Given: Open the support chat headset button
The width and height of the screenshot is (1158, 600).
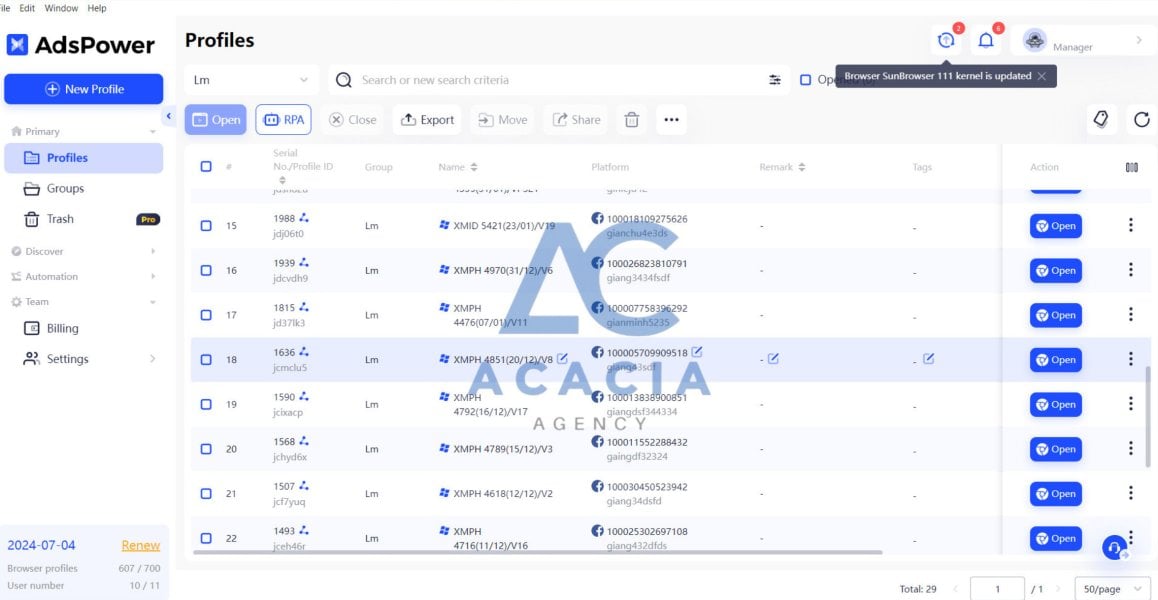Looking at the screenshot, I should tap(1114, 548).
